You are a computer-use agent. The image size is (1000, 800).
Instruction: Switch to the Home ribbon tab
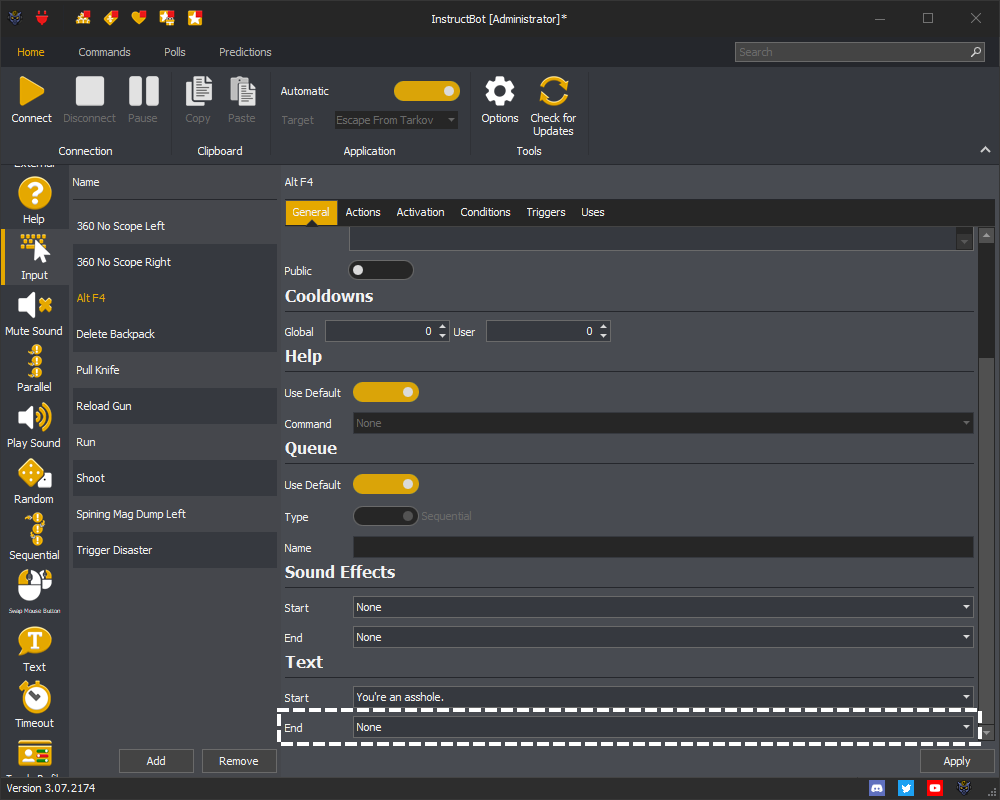(31, 52)
